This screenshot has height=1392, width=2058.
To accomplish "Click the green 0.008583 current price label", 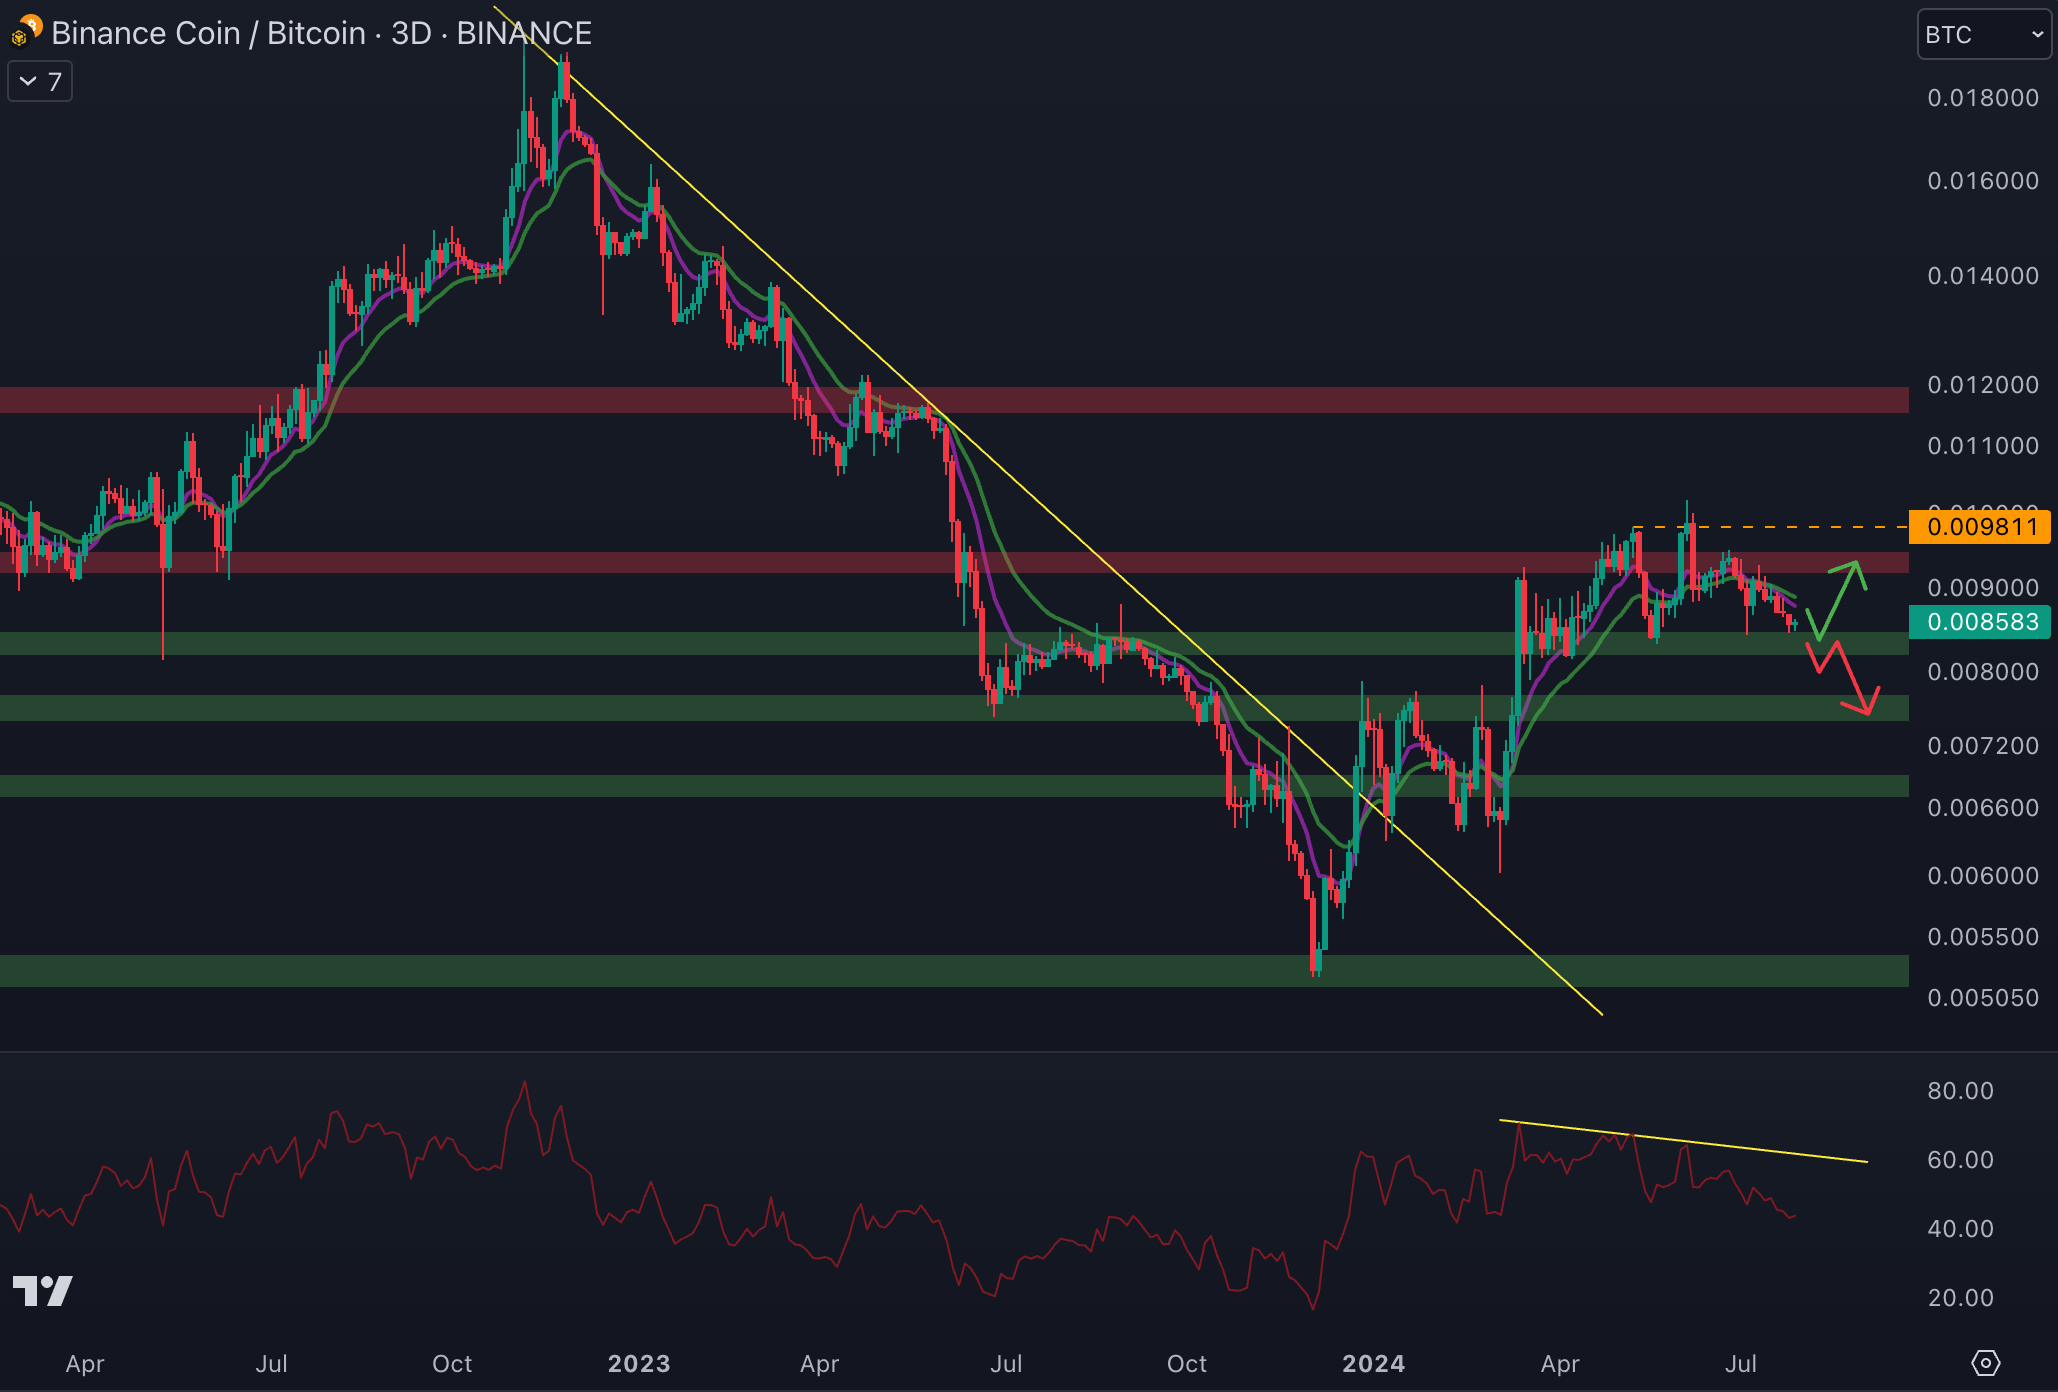I will tap(1980, 622).
